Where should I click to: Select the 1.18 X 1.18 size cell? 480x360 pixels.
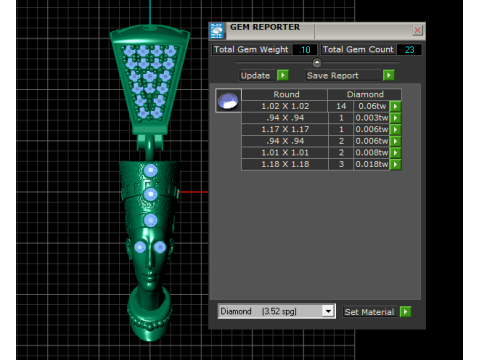285,164
